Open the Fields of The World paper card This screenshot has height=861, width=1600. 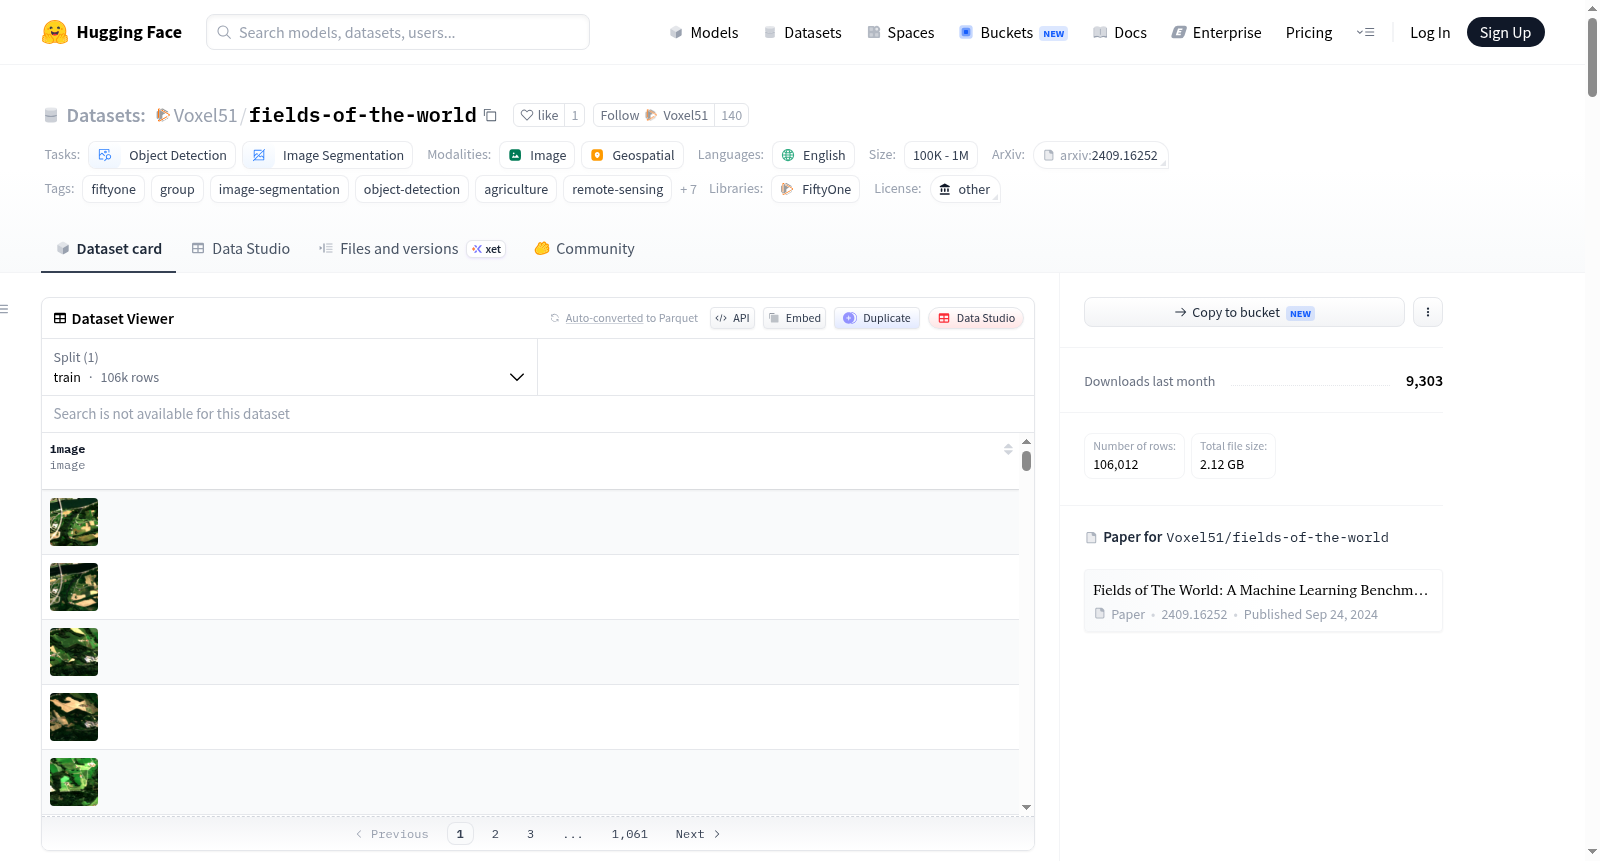pyautogui.click(x=1263, y=601)
